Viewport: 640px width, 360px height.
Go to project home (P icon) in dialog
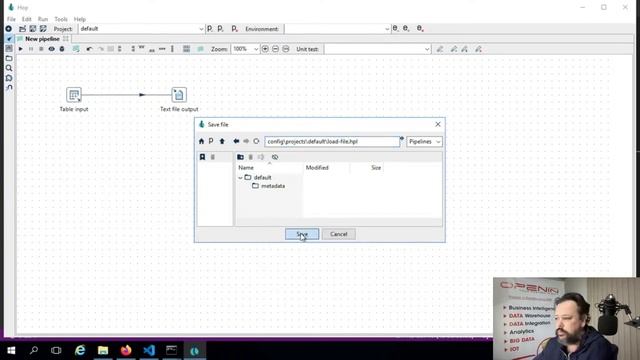[x=211, y=141]
